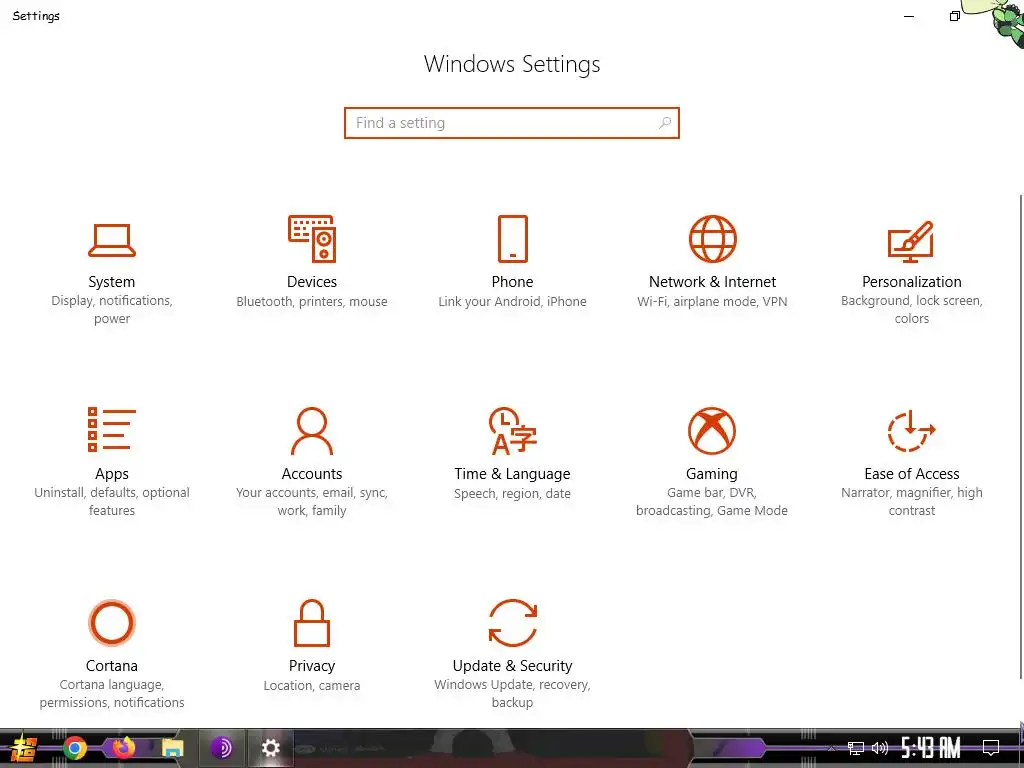Viewport: 1024px width, 768px height.
Task: Select the text 'Bluetooth, printers, mouse'
Action: click(312, 301)
